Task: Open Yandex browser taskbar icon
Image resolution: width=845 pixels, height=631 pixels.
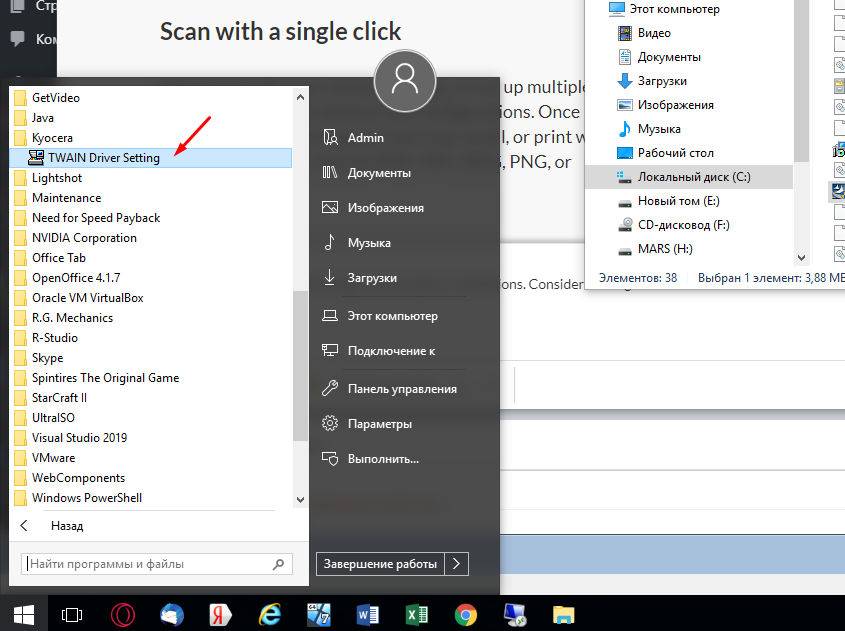Action: [x=221, y=614]
